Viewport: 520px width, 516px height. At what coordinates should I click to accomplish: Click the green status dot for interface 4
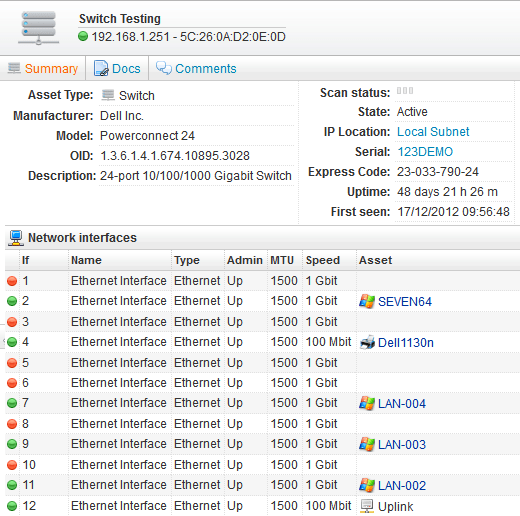coord(12,342)
